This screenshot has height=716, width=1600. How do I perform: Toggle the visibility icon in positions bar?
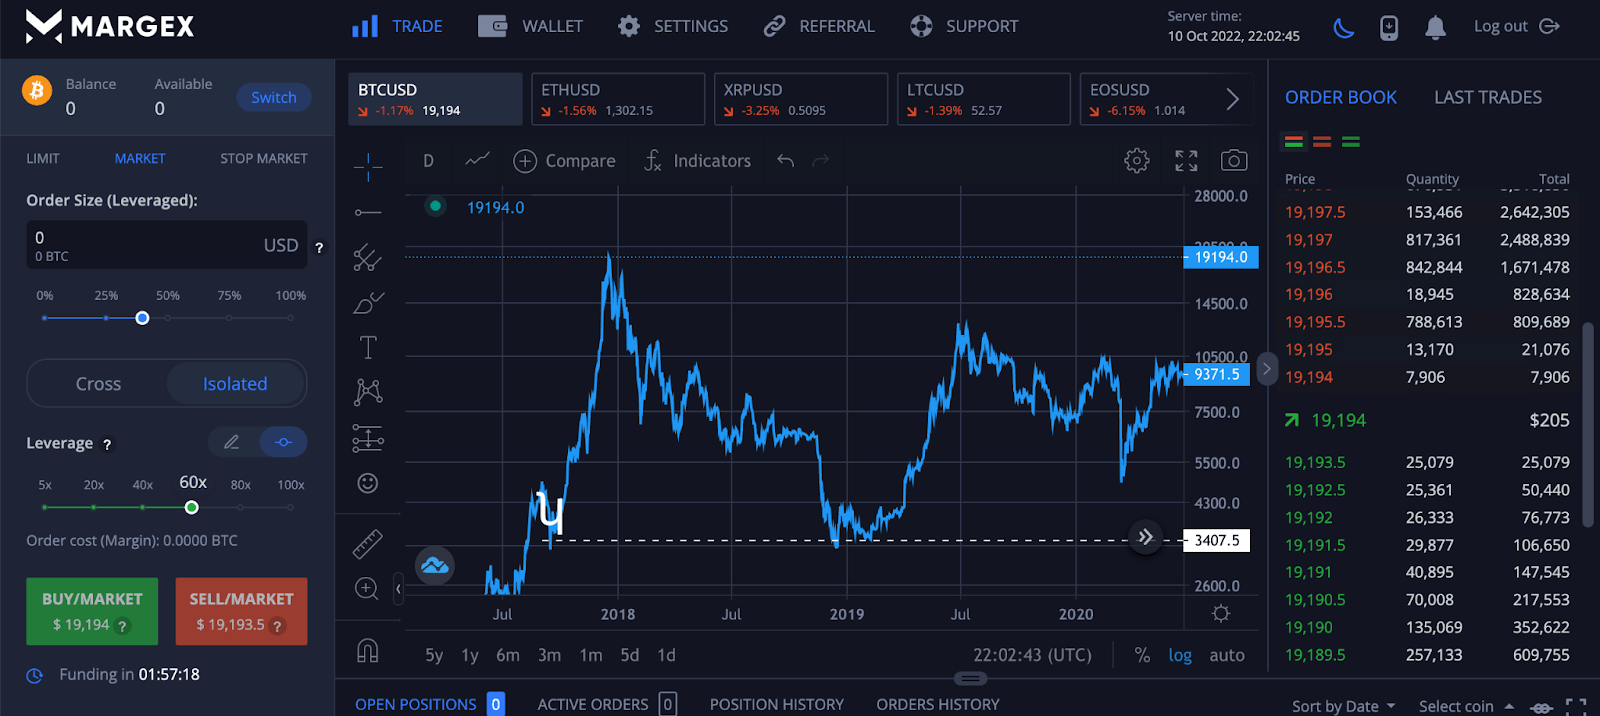(x=1542, y=707)
